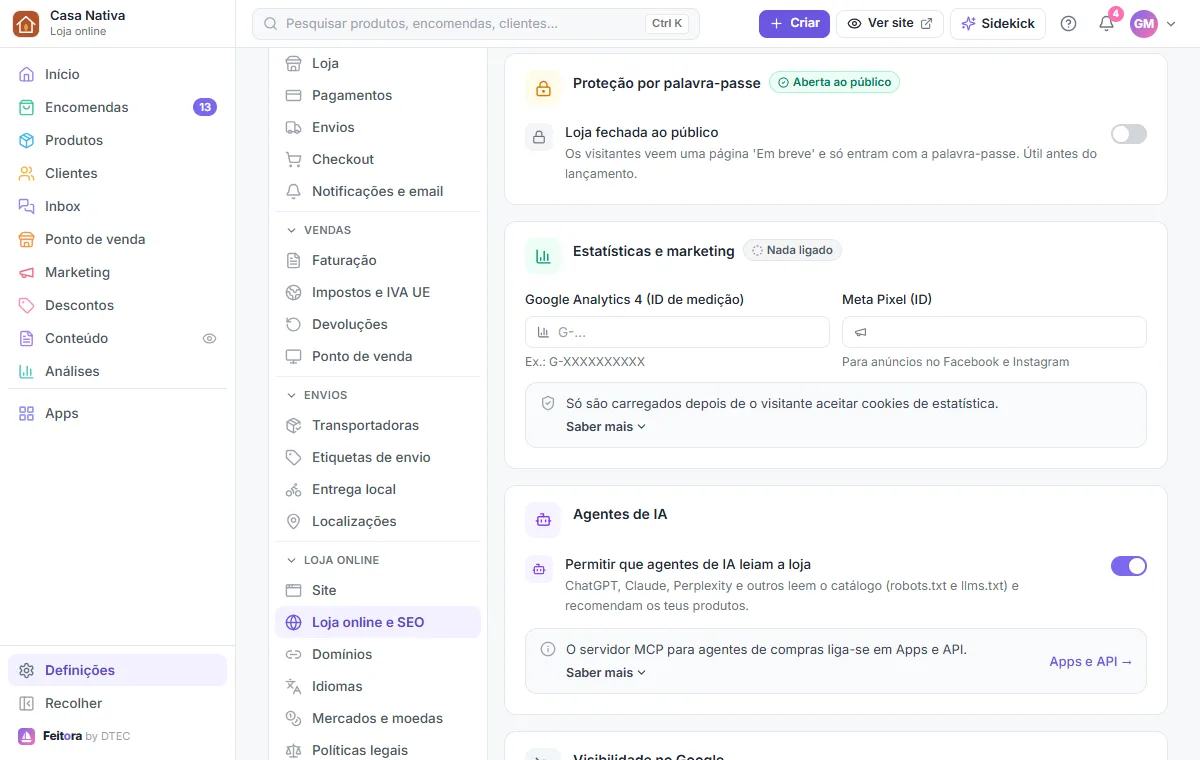Screen dimensions: 1200x760
Task: Click the Produtos box icon
Action: coord(27,140)
